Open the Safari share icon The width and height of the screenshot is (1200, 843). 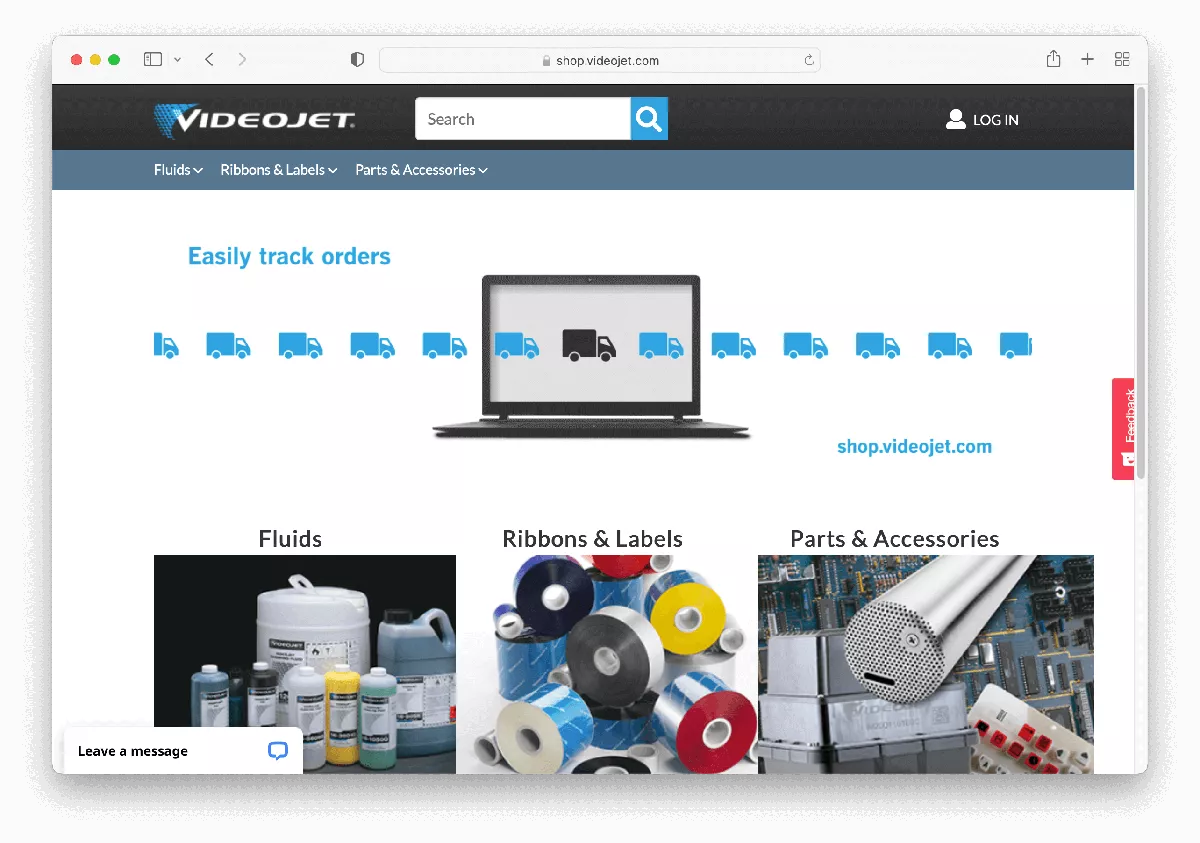[x=1053, y=60]
